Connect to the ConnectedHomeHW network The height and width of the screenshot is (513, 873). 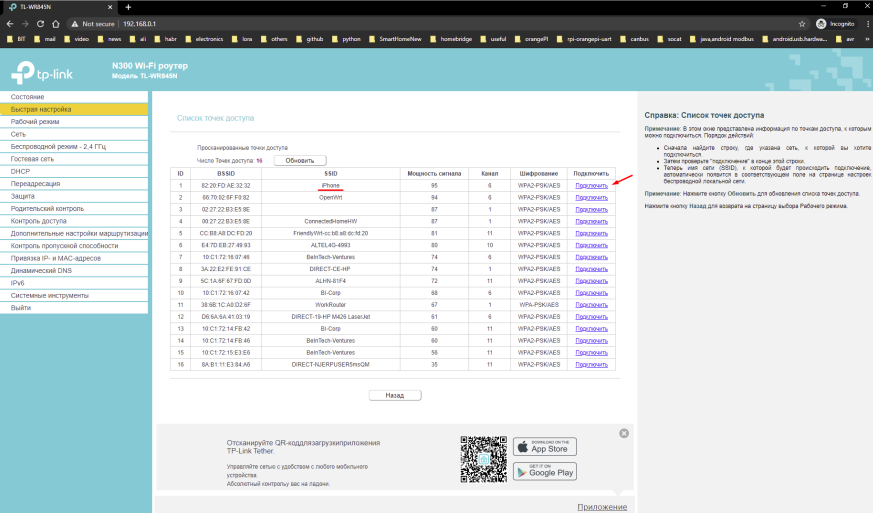(591, 222)
